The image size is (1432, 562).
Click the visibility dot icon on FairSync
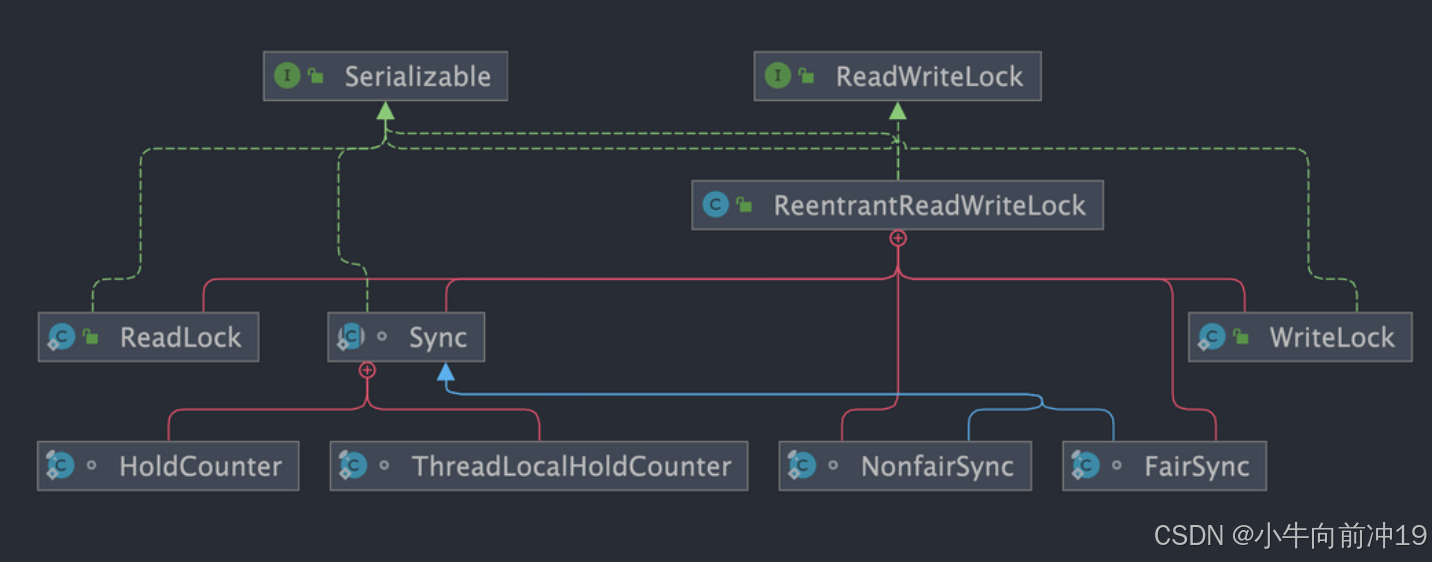click(x=1116, y=466)
